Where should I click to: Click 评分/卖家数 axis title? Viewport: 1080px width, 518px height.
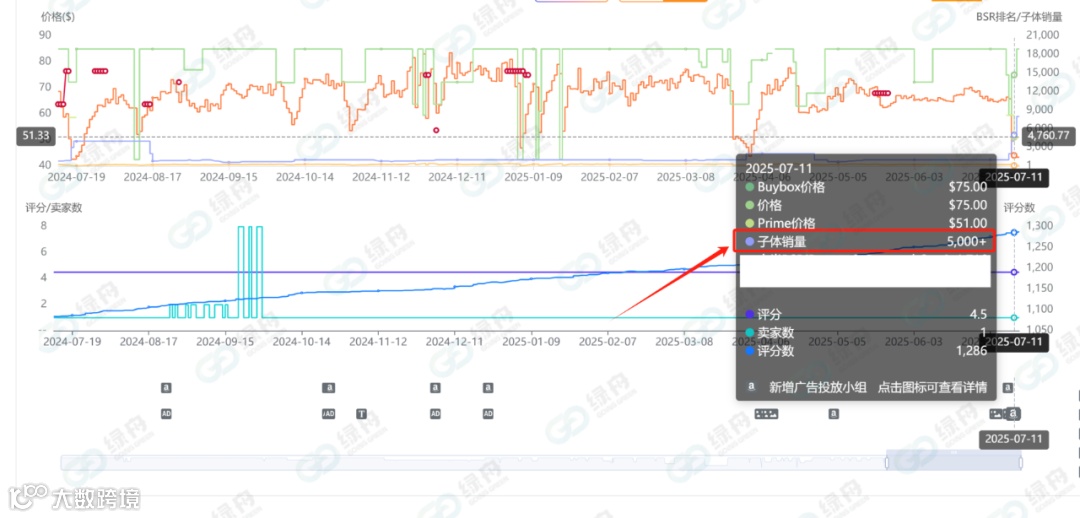54,208
